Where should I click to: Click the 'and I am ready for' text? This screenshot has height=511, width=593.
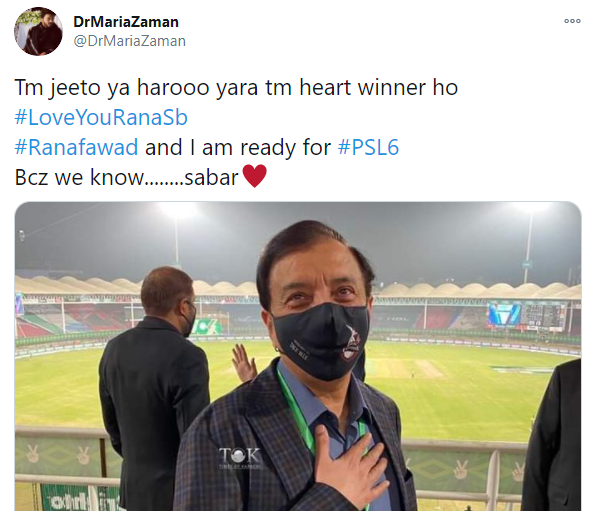coord(238,147)
